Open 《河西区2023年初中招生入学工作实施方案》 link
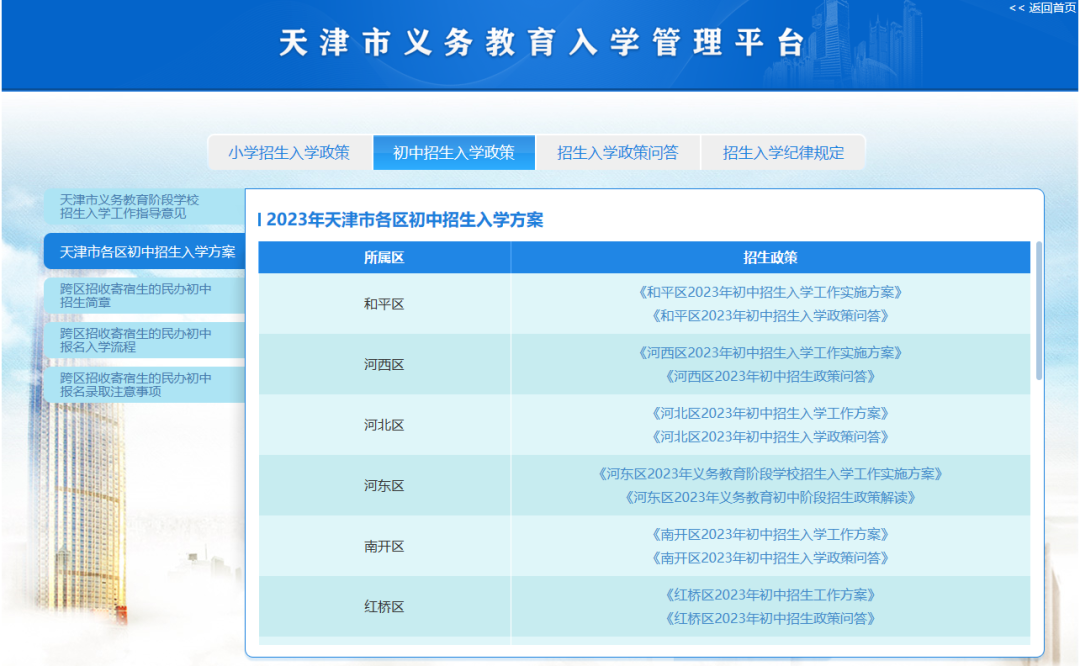This screenshot has width=1080, height=666. coord(770,353)
